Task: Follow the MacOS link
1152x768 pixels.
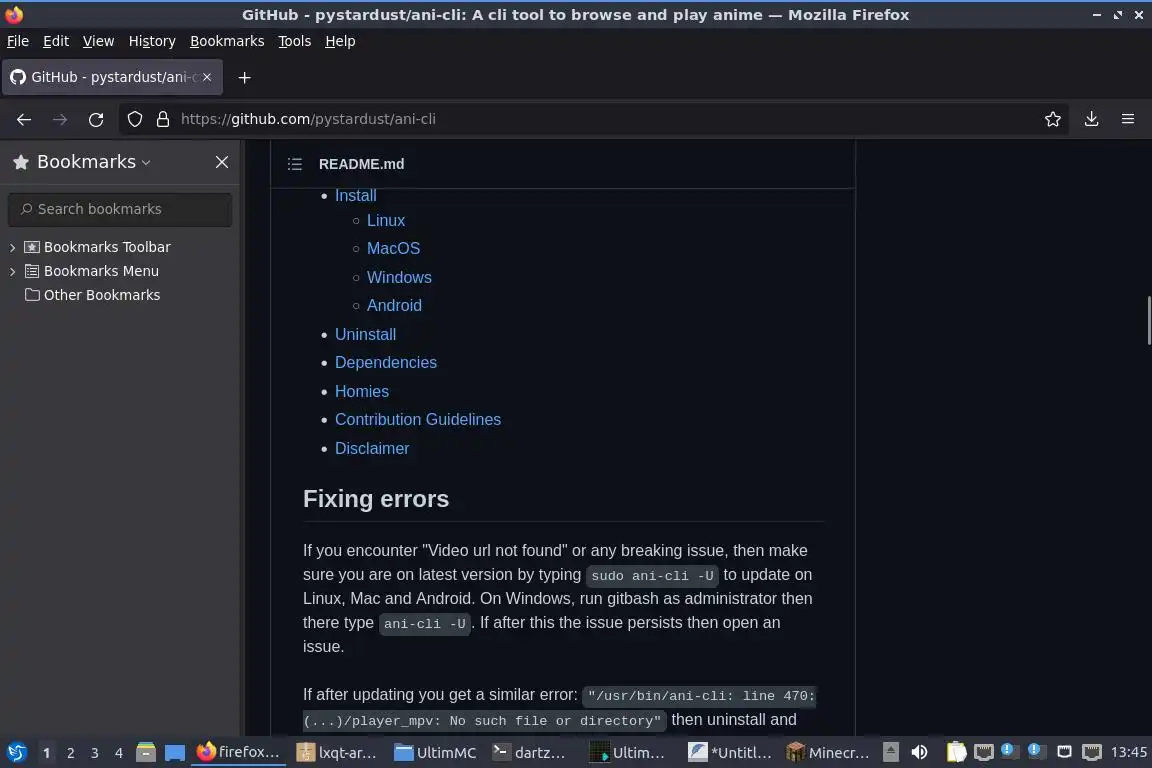Action: click(393, 248)
